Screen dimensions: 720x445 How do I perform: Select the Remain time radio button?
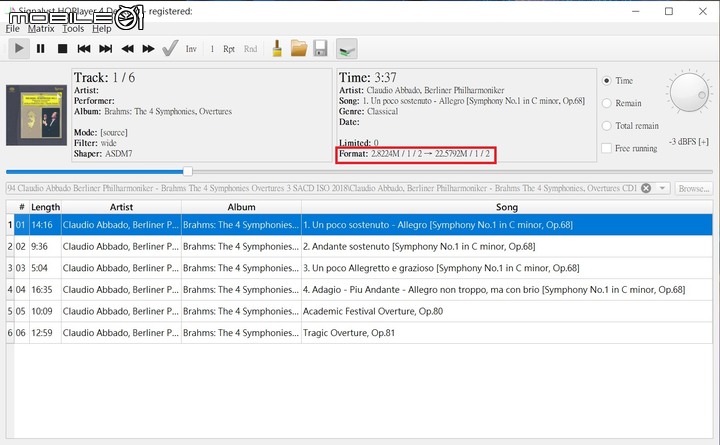pos(607,103)
